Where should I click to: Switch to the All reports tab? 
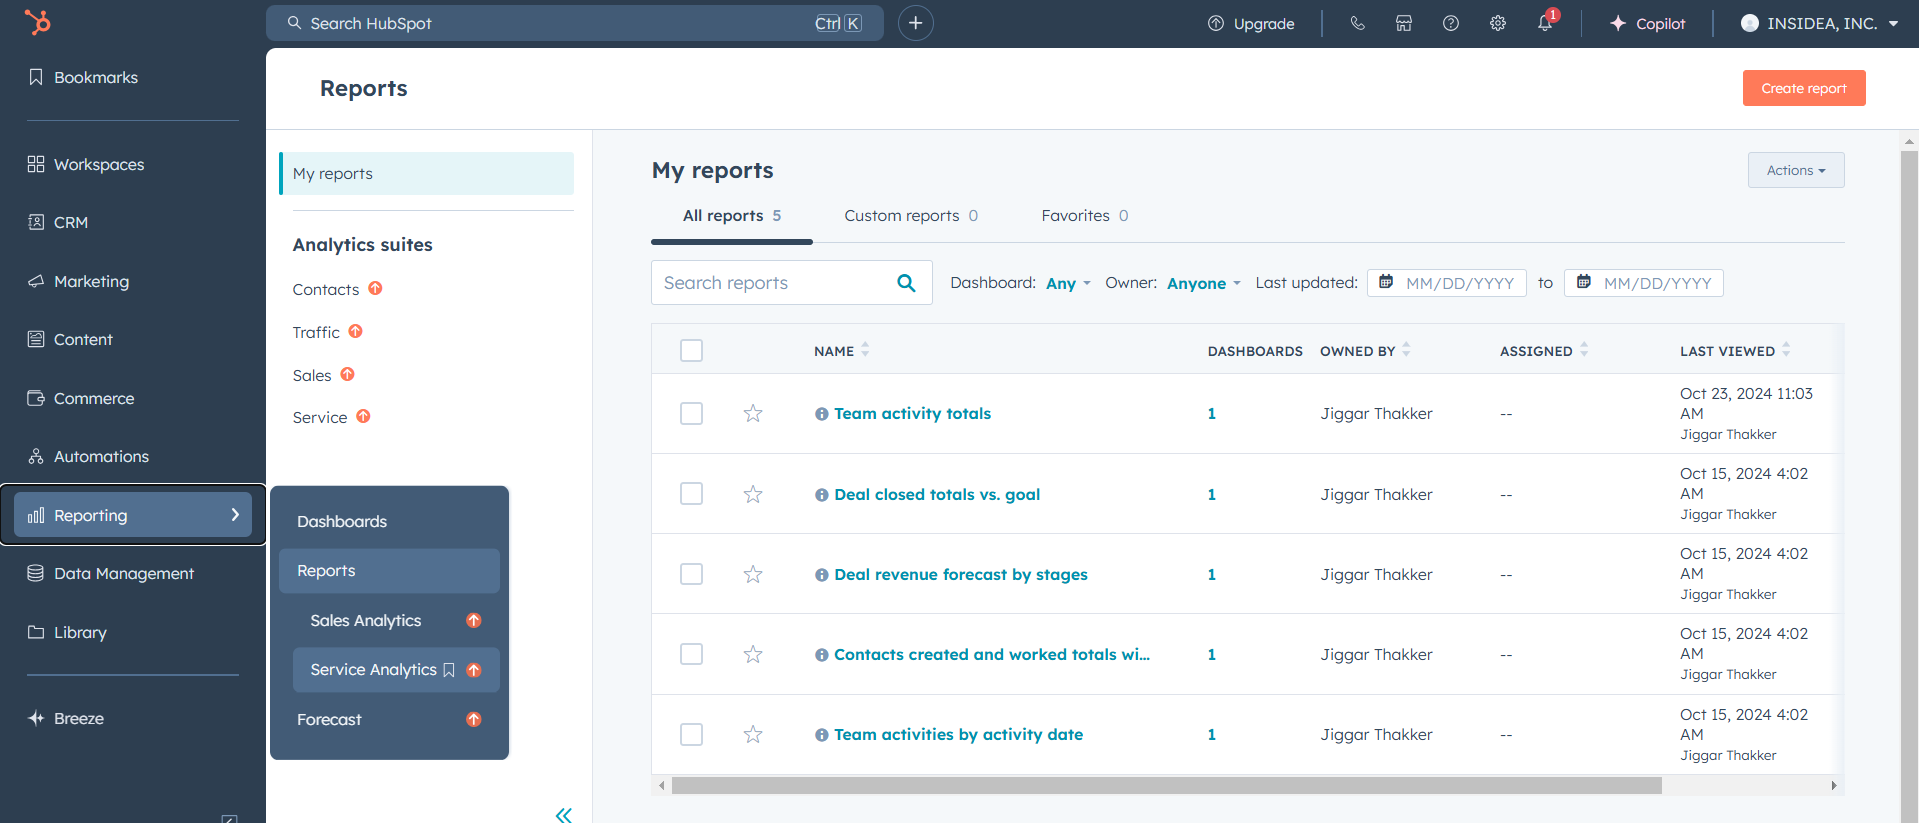click(732, 215)
